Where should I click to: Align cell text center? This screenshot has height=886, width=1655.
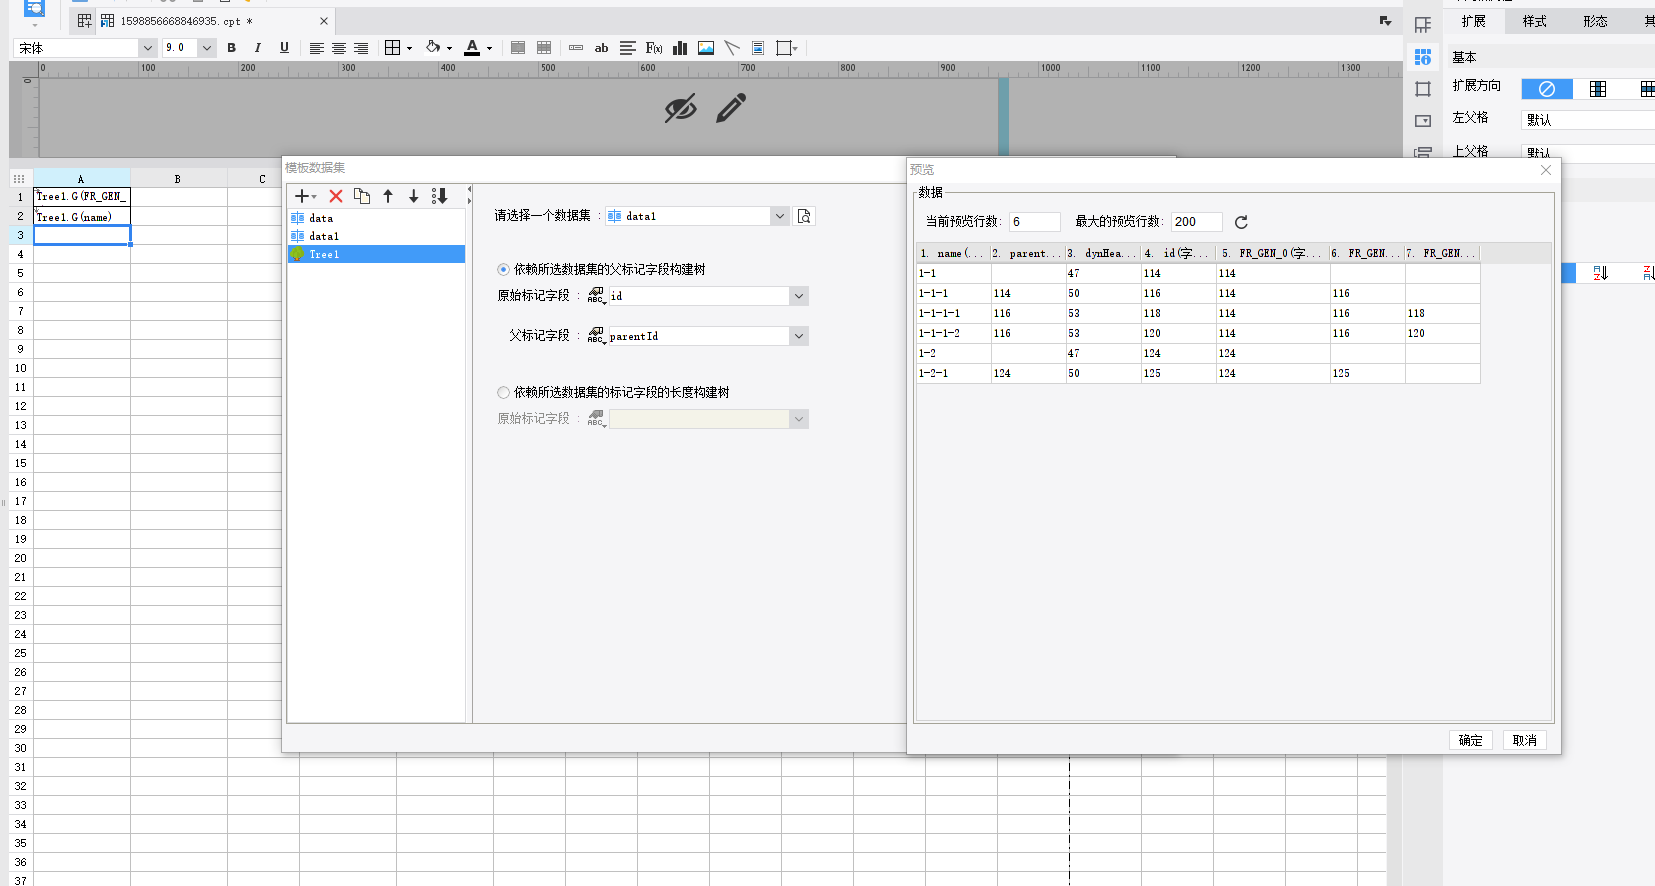tap(339, 48)
